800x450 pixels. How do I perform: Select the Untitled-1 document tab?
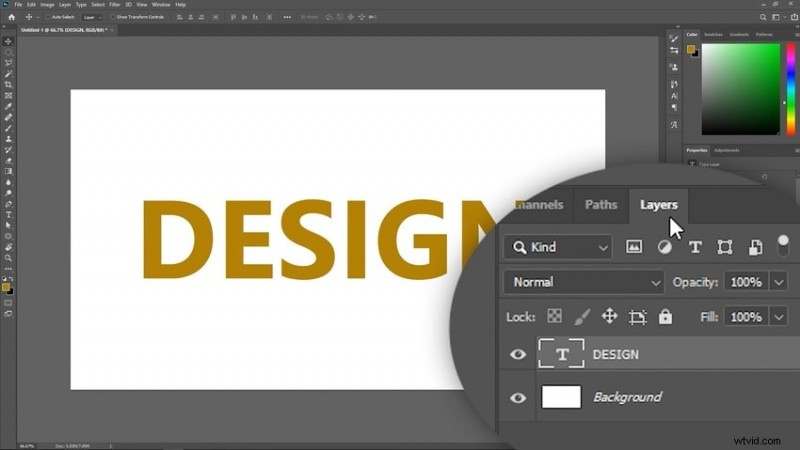64,30
